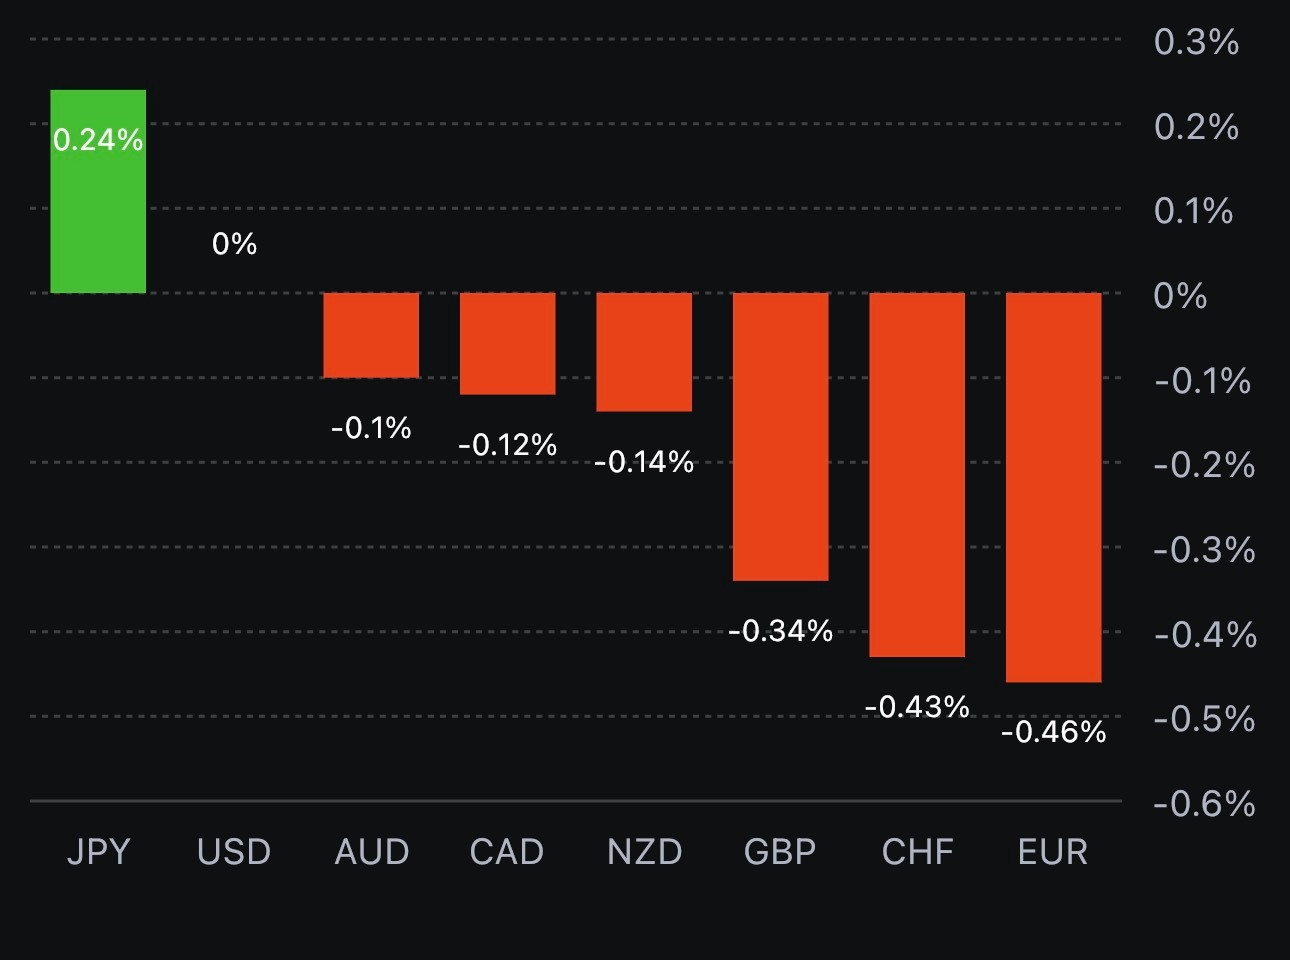Select the GBP bar in the chart
1290x960 pixels.
click(780, 436)
